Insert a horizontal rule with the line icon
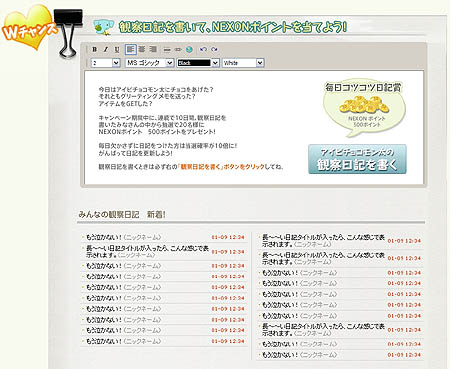The image size is (450, 369). [x=167, y=50]
